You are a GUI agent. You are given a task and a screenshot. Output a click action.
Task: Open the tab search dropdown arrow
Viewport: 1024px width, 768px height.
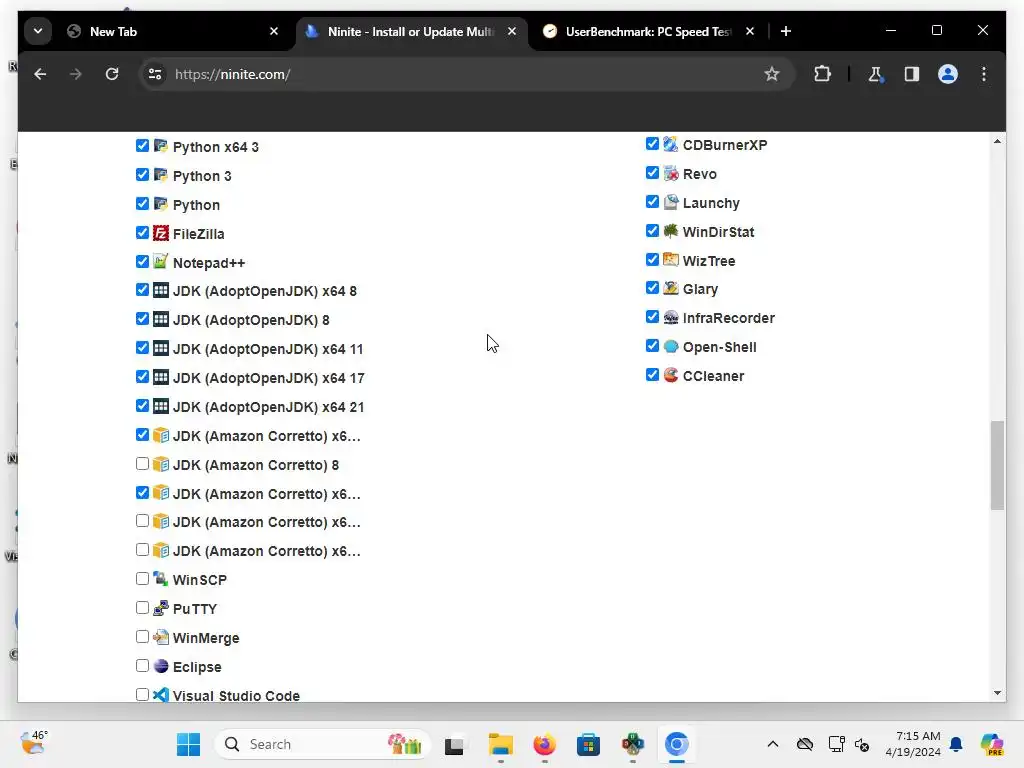point(38,31)
